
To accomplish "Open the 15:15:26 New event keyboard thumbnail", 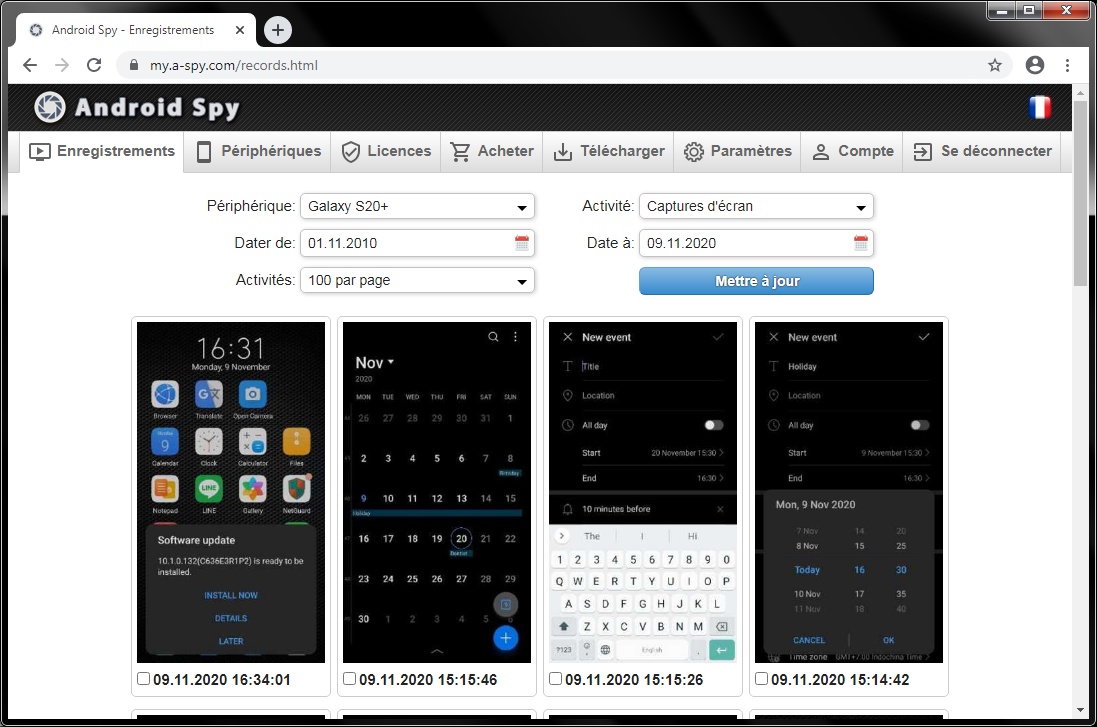I will [643, 492].
